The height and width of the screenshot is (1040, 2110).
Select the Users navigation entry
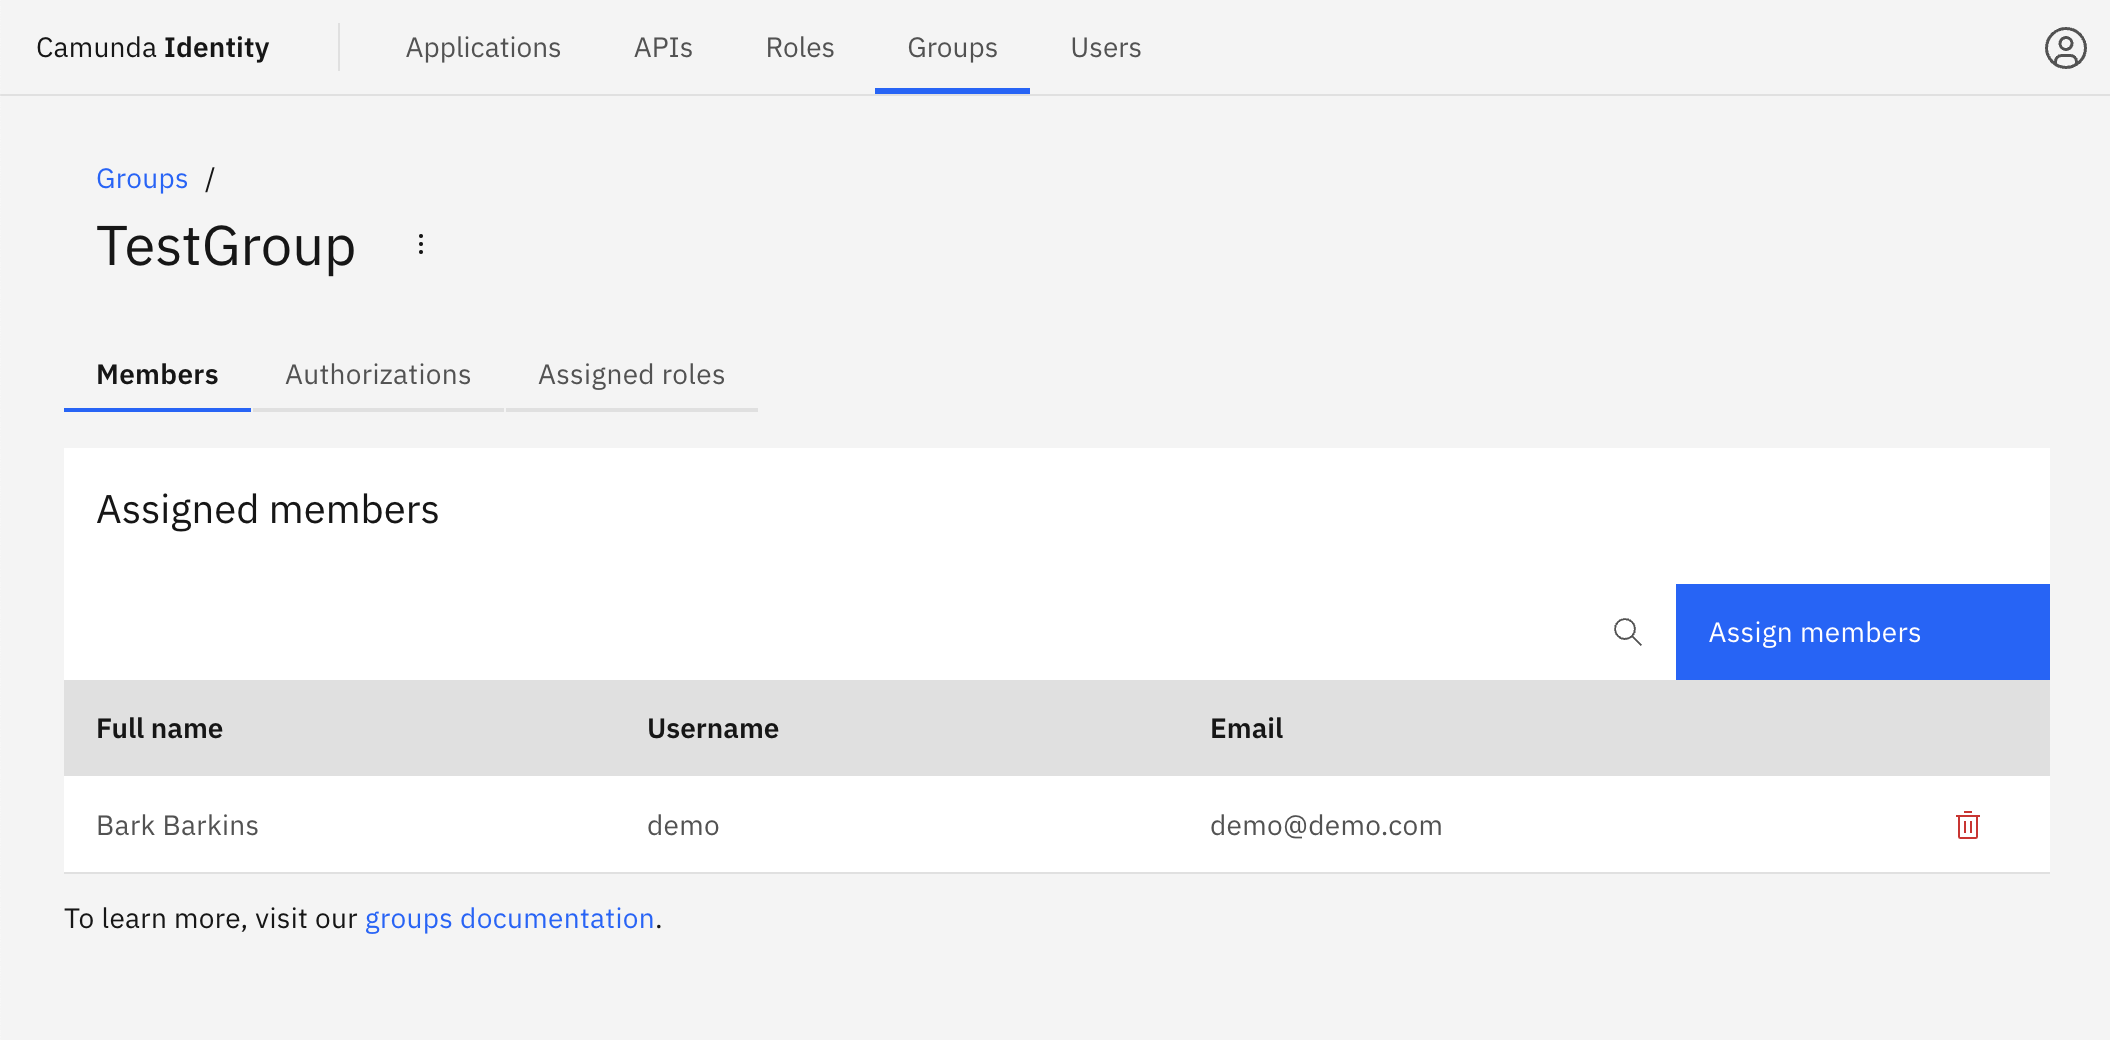point(1105,47)
